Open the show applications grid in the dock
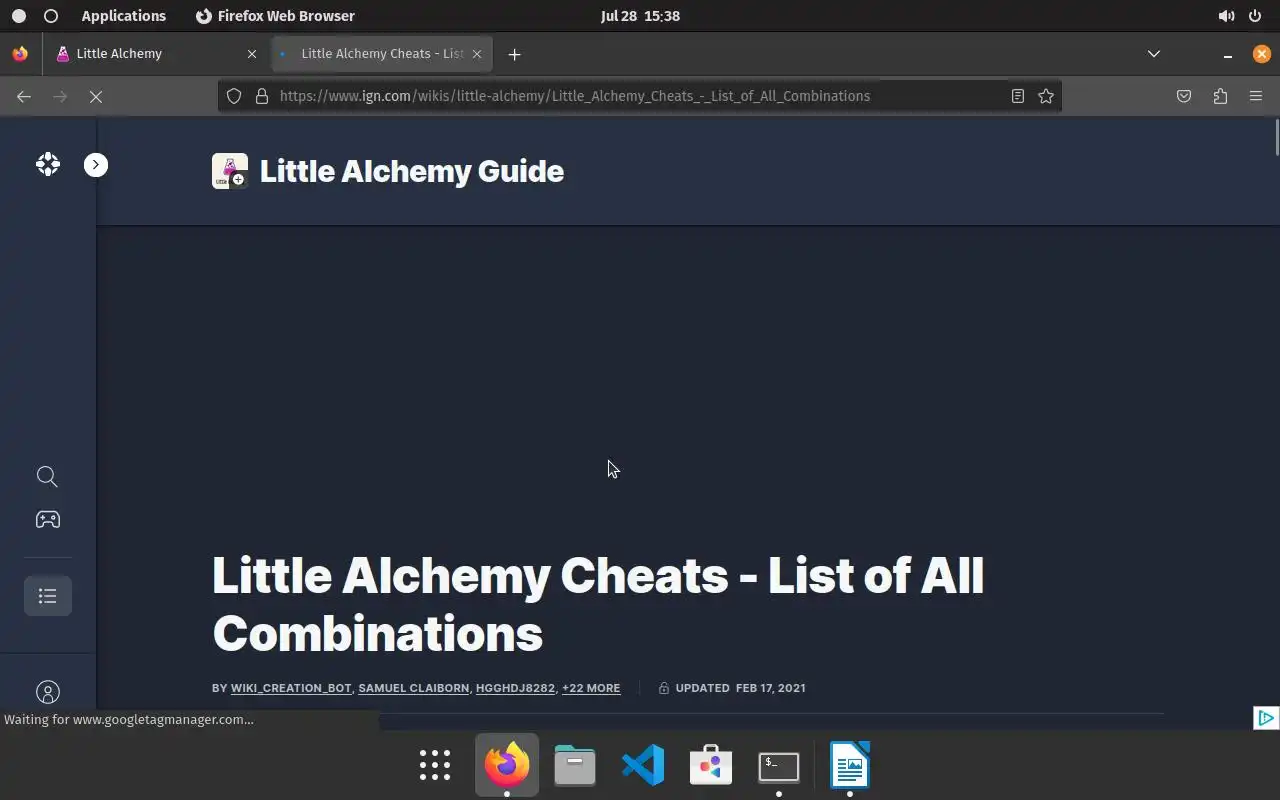The height and width of the screenshot is (800, 1280). tap(435, 766)
